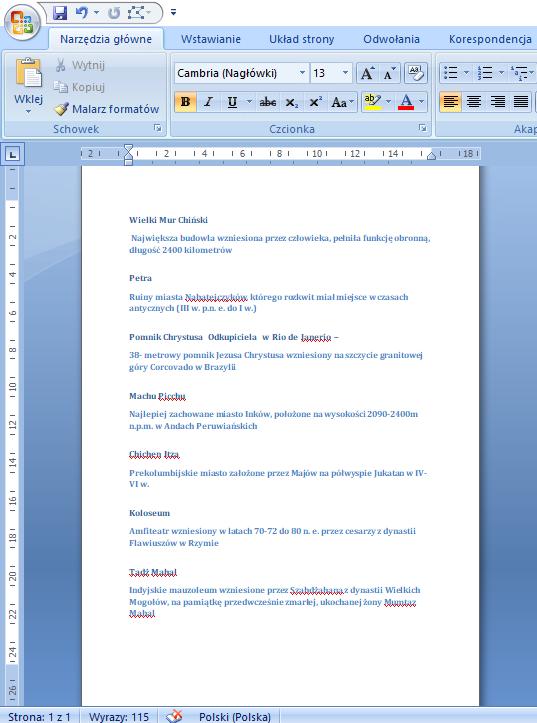Screen dimensions: 537x723
Task: Paste using the Wklej clipboard icon
Action: tap(28, 73)
